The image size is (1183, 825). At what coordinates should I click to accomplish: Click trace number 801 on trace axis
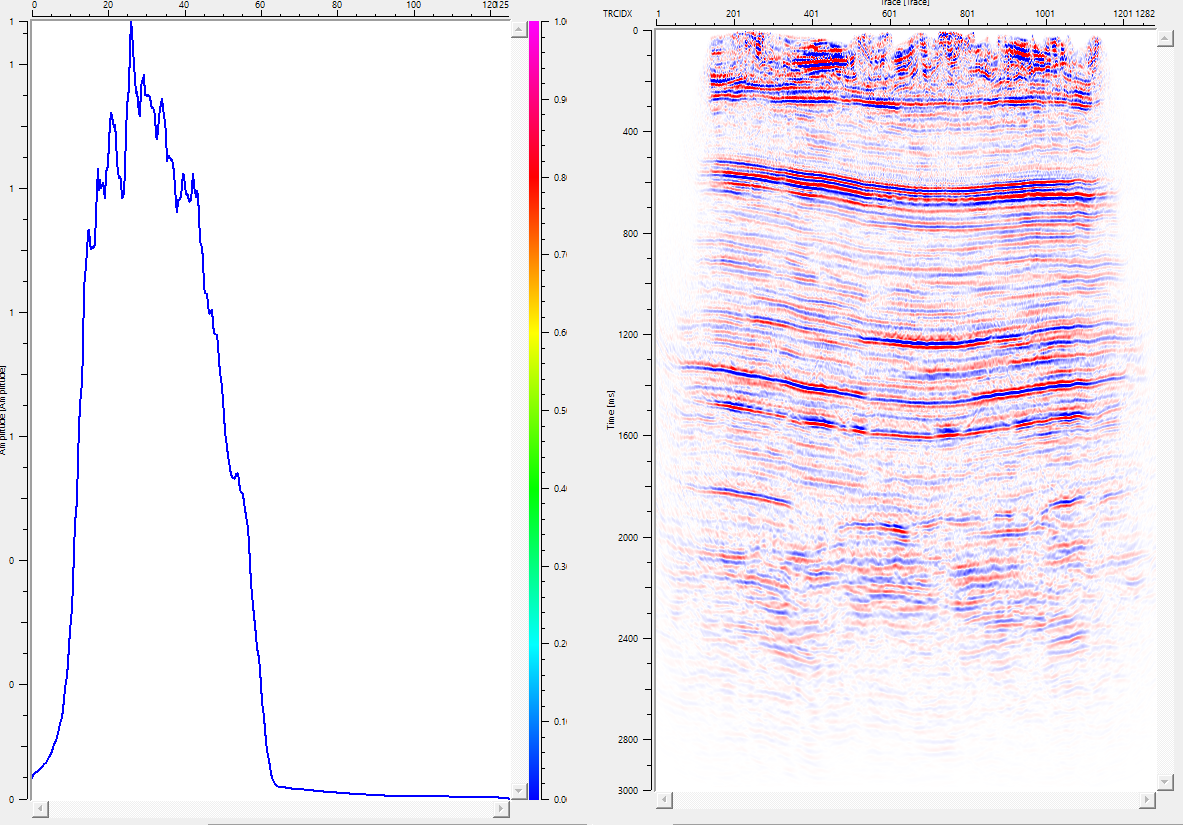(967, 14)
